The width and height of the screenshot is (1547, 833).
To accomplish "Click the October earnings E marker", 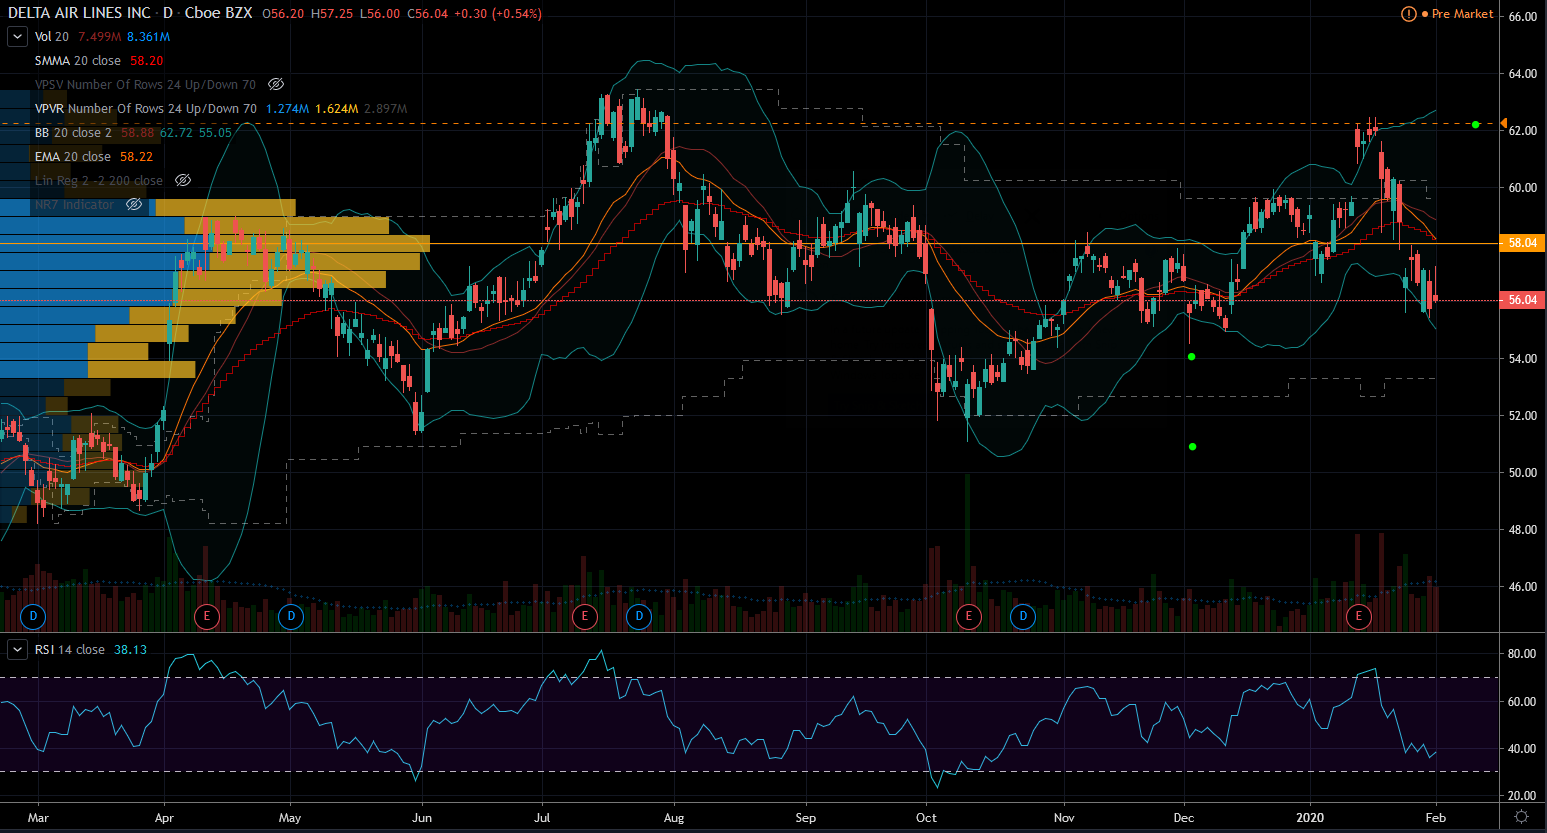I will (x=968, y=616).
